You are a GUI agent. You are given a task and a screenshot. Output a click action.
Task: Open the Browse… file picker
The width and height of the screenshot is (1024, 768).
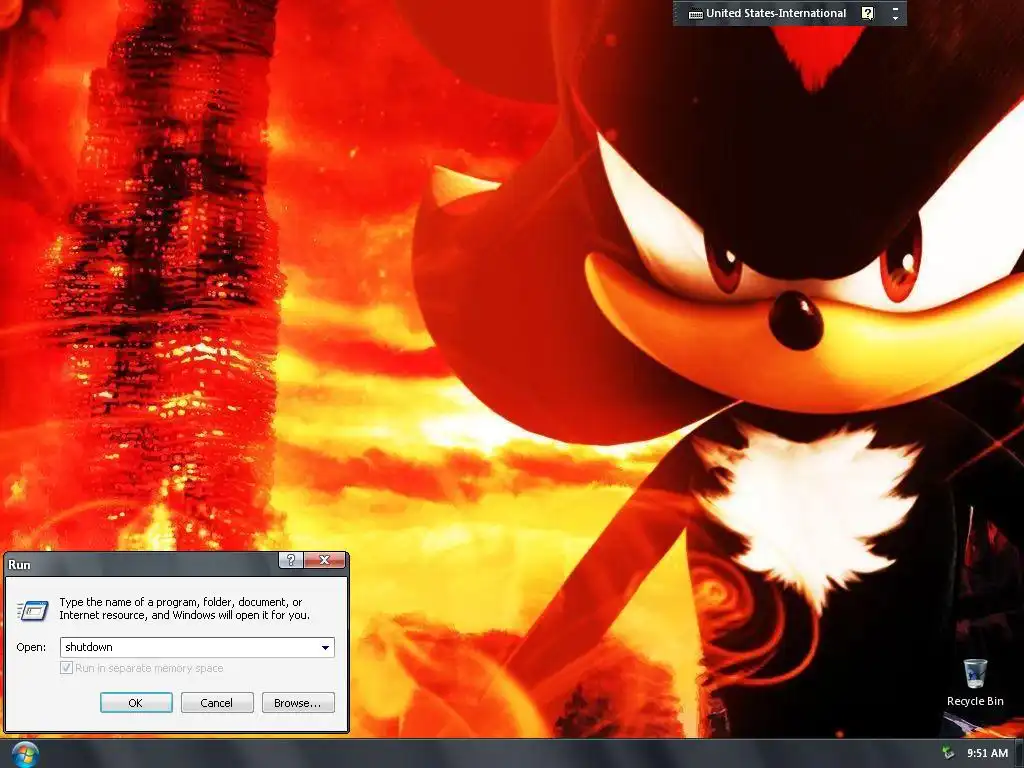pyautogui.click(x=298, y=703)
